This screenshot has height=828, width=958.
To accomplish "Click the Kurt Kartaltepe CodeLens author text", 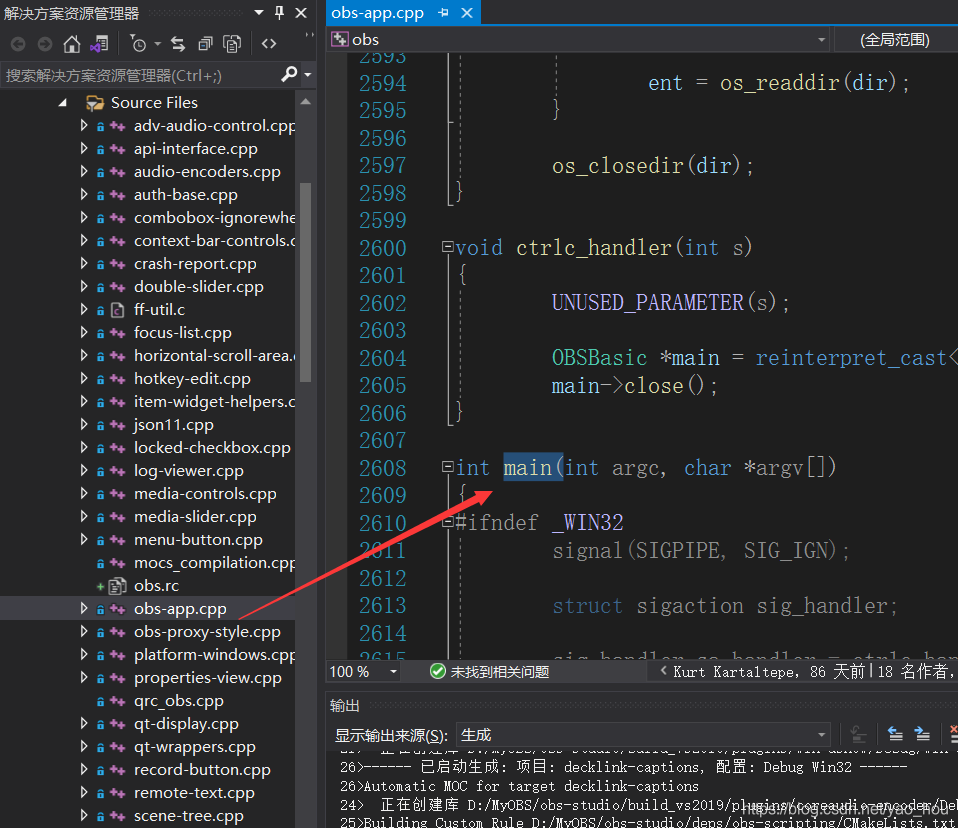I will pos(733,672).
